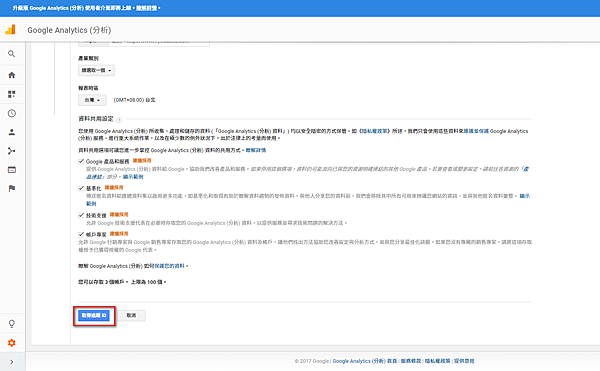Screen dimensions: 600x371
Task: Uncheck the 帳戶專家 checkbox
Action: pos(81,234)
